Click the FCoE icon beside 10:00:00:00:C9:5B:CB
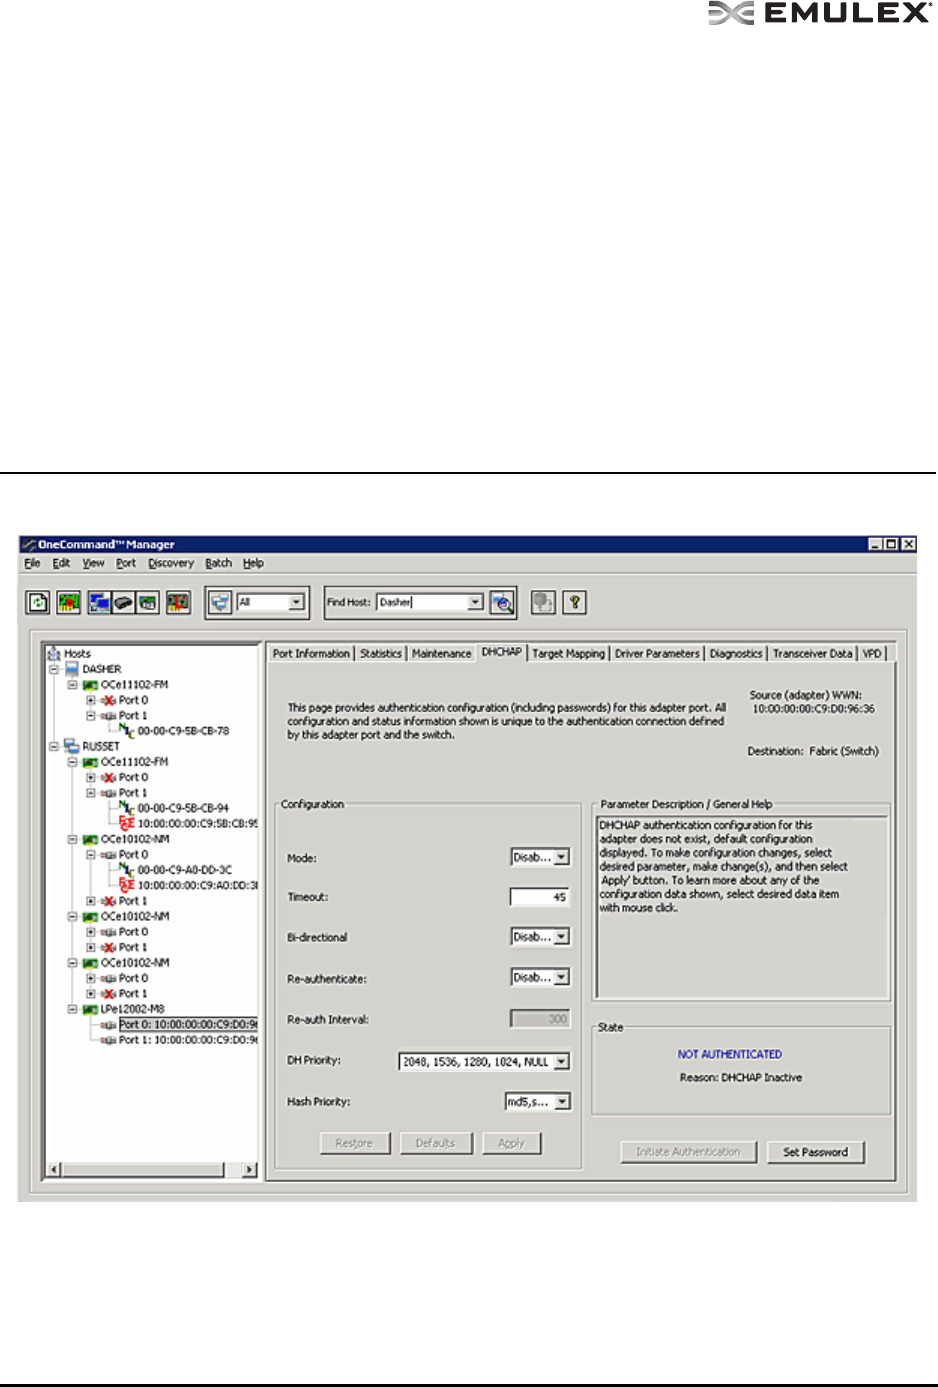The width and height of the screenshot is (938, 1387). (127, 823)
